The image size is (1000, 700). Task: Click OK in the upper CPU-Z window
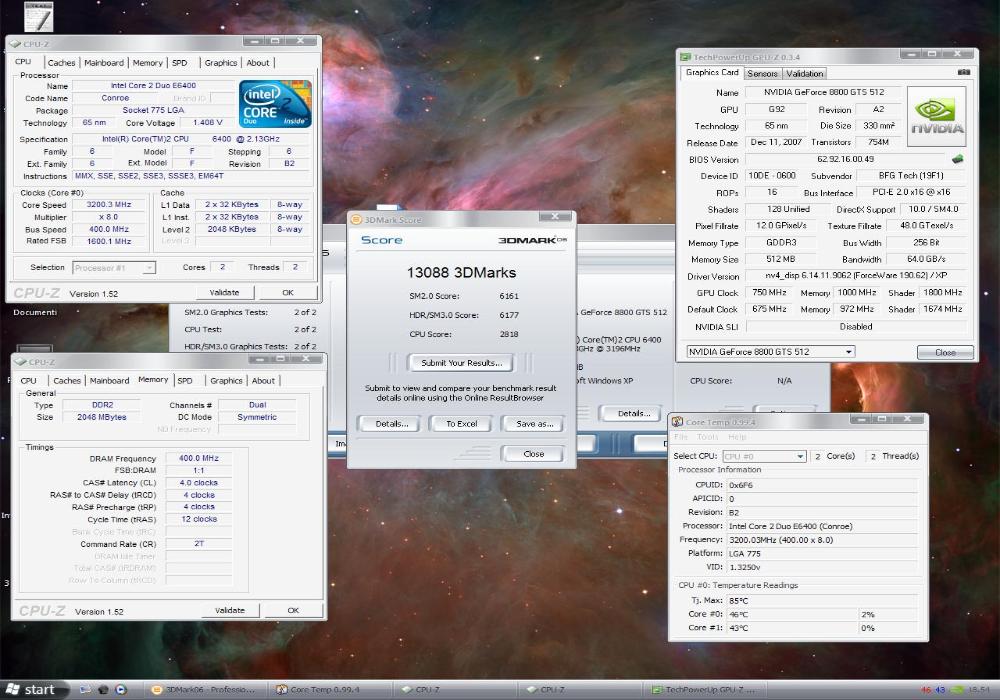[288, 293]
